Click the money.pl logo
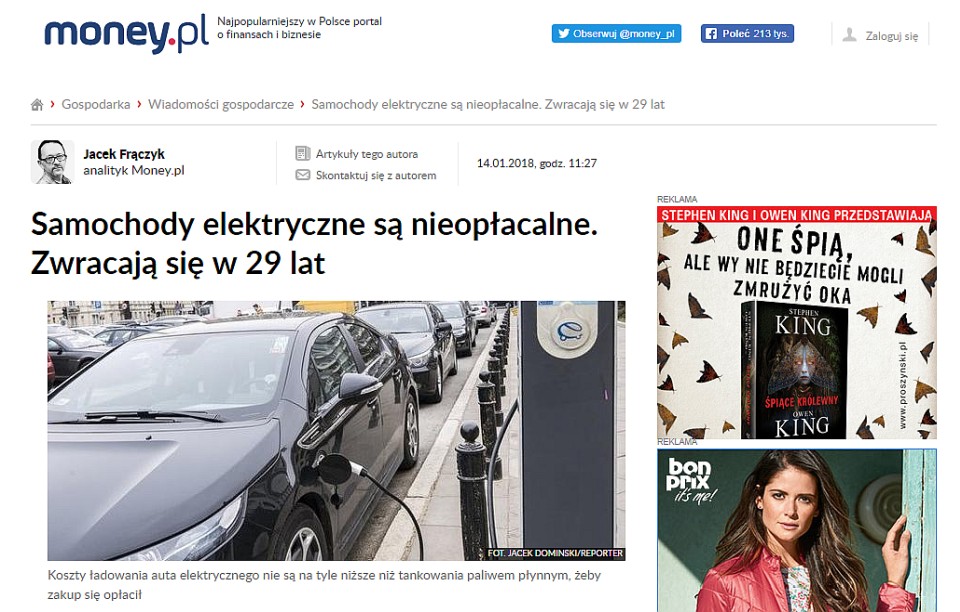This screenshot has width=960, height=612. tap(126, 35)
